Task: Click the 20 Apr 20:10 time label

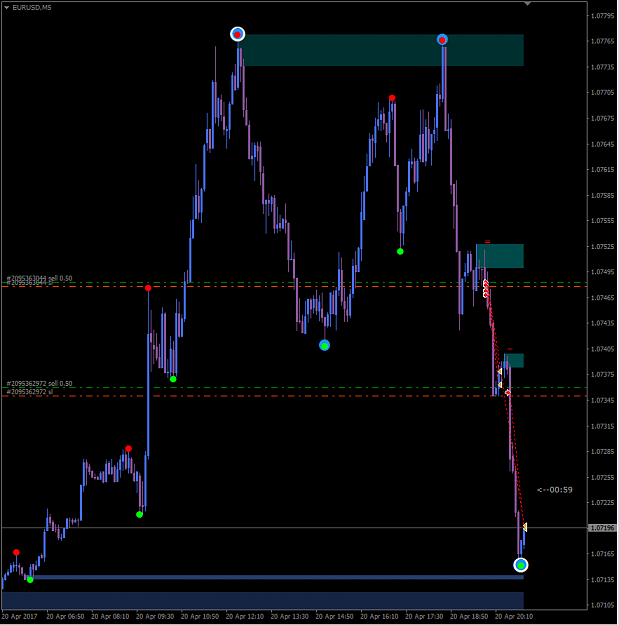Action: [x=514, y=617]
